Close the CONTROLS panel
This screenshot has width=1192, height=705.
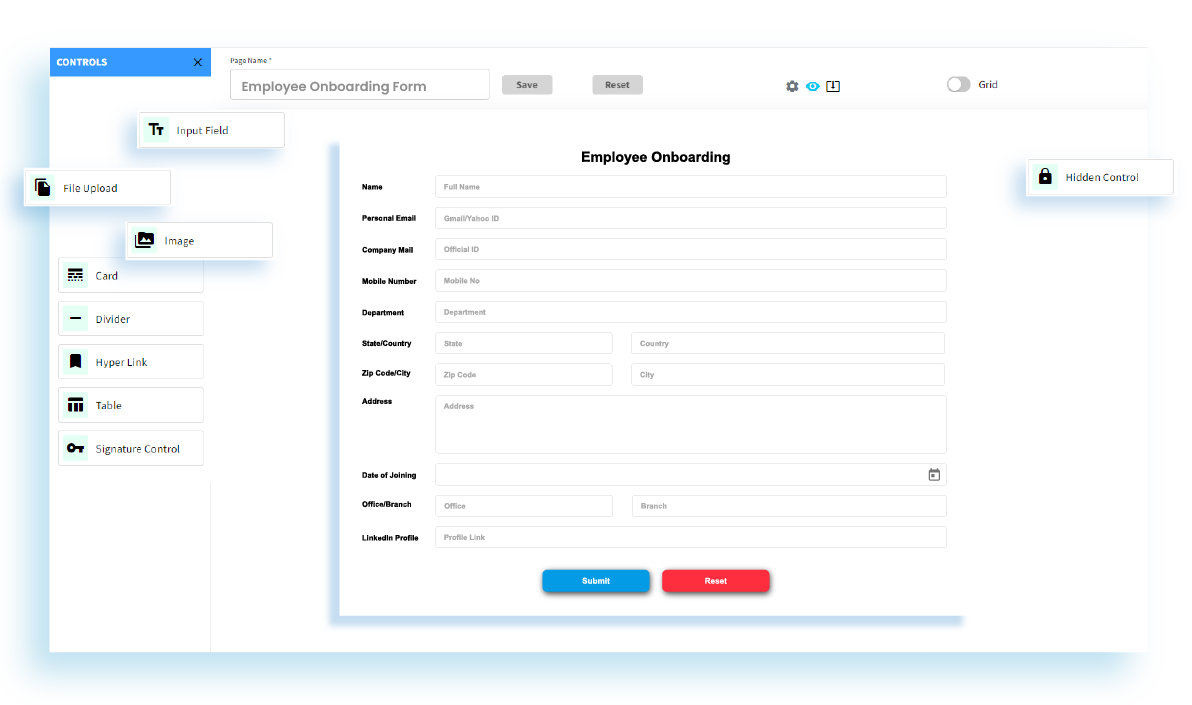click(197, 61)
